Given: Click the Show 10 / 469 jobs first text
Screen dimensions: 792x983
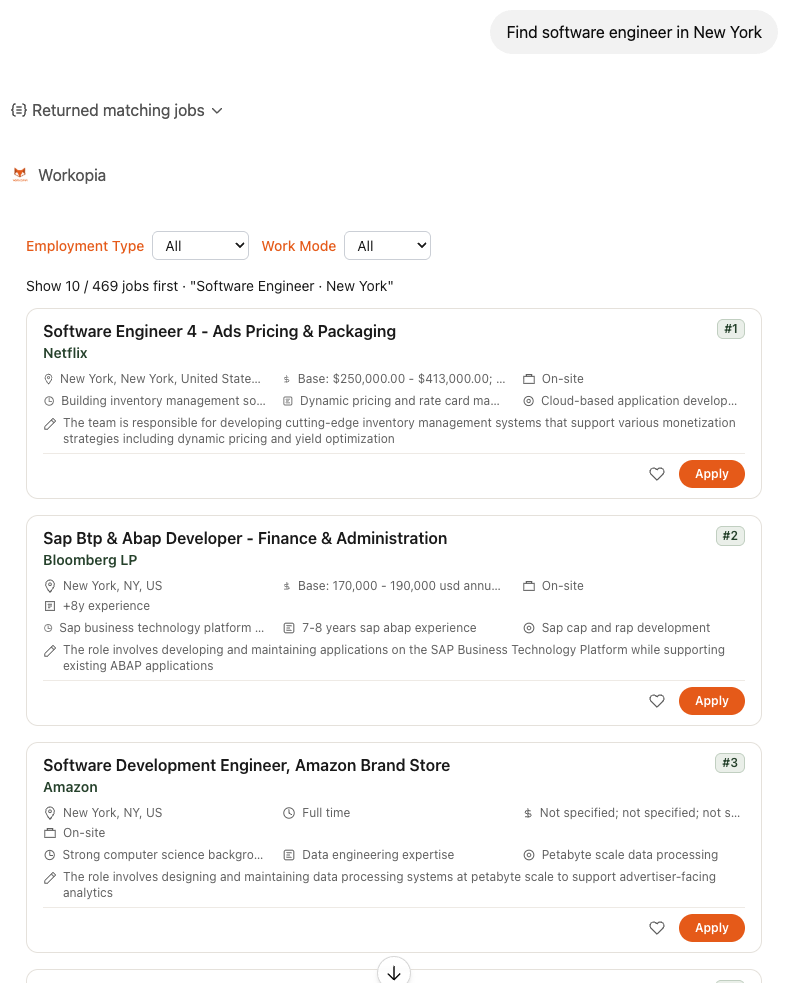Looking at the screenshot, I should pyautogui.click(x=209, y=286).
